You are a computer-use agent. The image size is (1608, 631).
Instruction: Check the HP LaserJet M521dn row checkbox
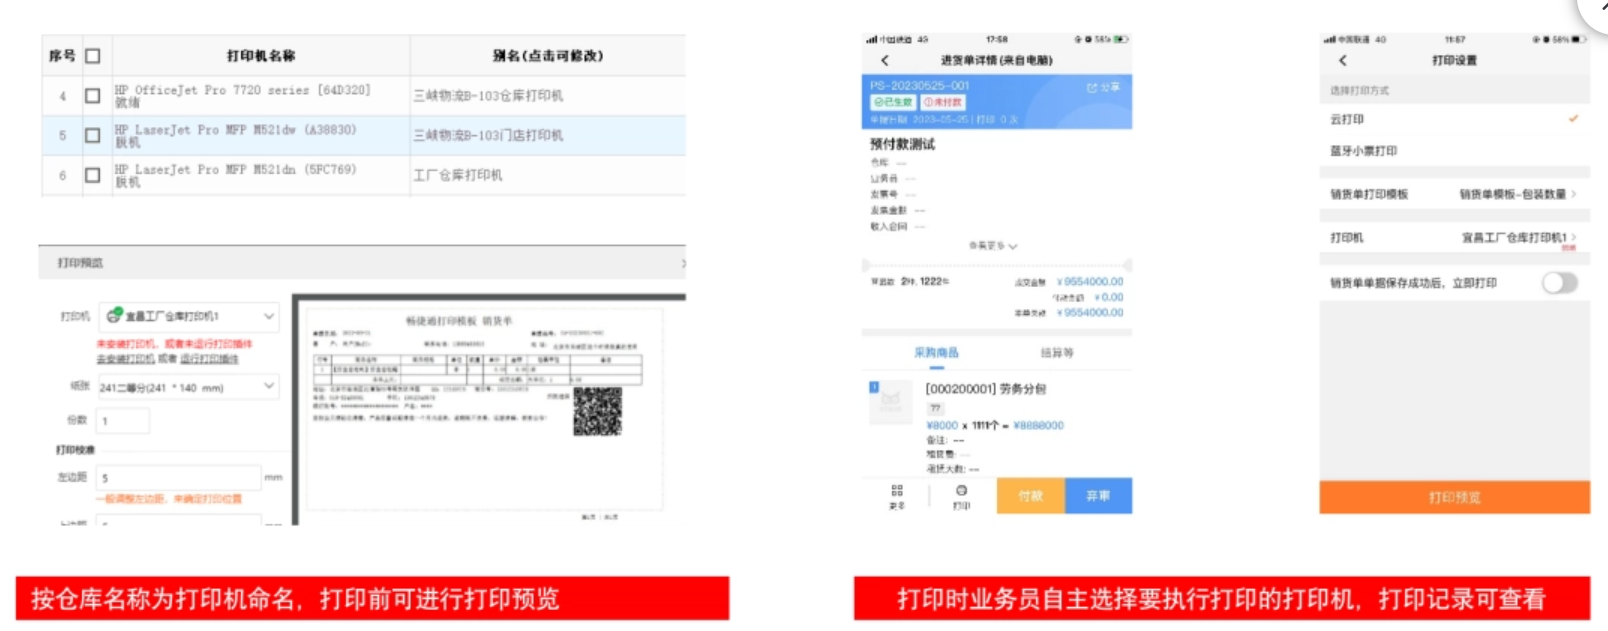[93, 175]
